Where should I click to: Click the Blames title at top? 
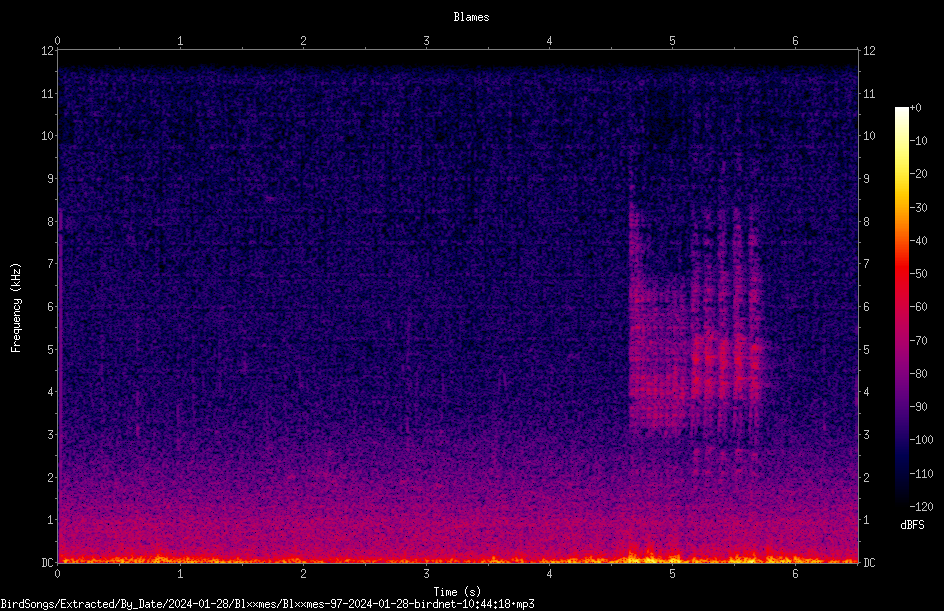click(x=471, y=17)
